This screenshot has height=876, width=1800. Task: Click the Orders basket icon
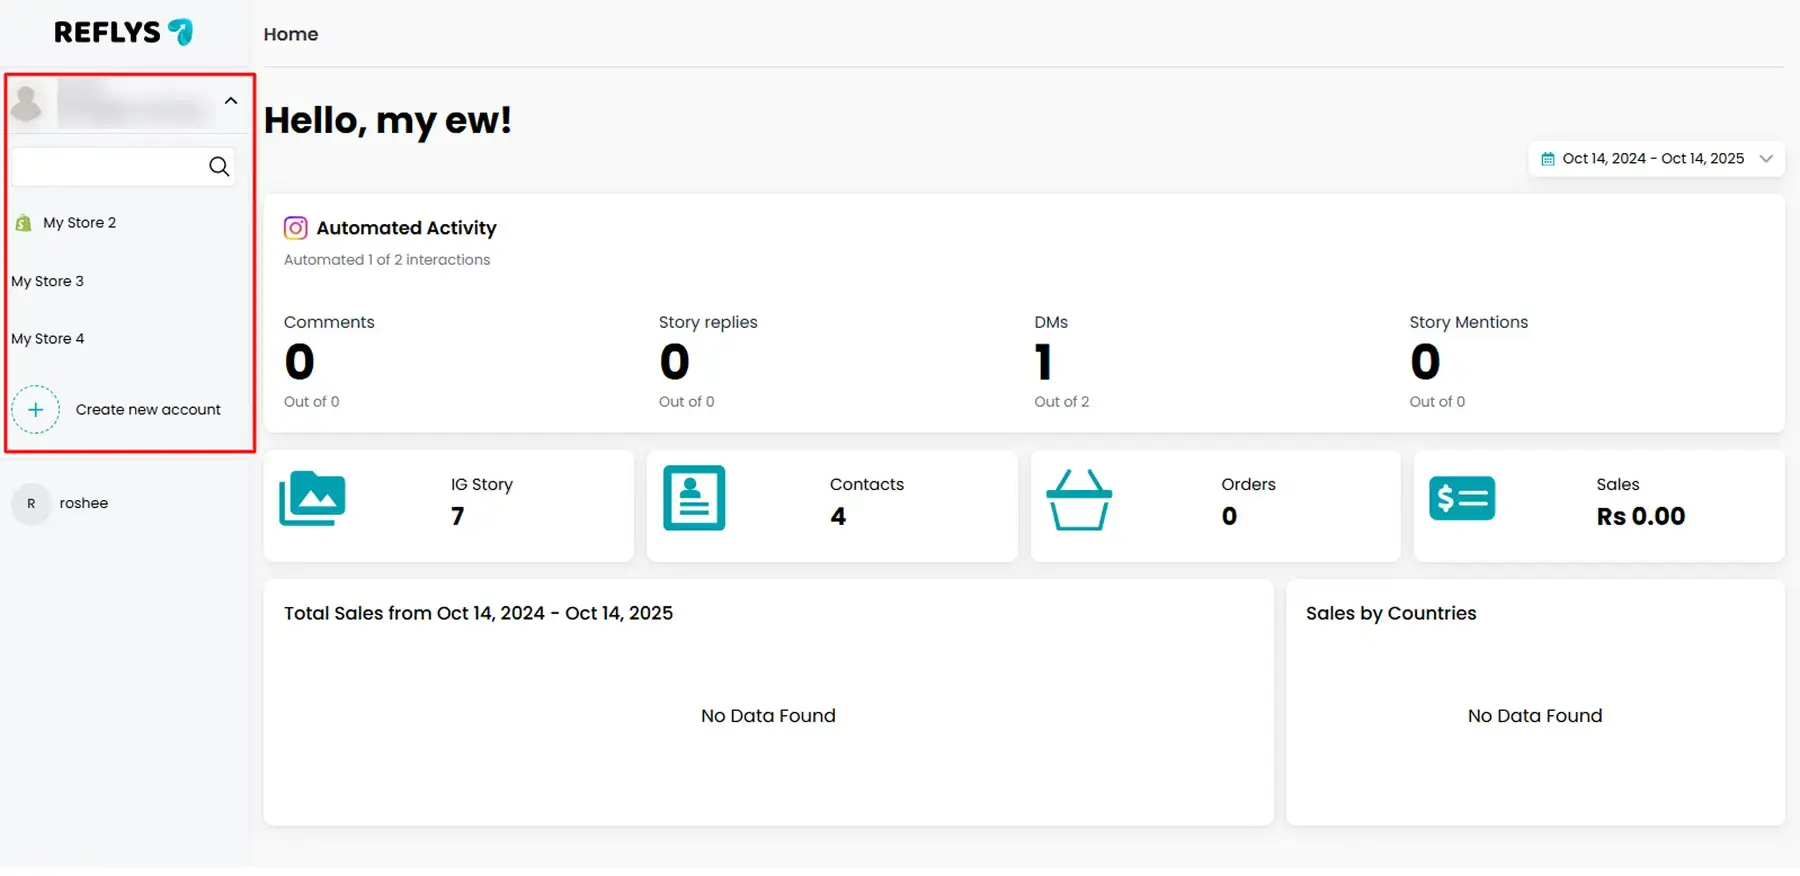[1078, 499]
